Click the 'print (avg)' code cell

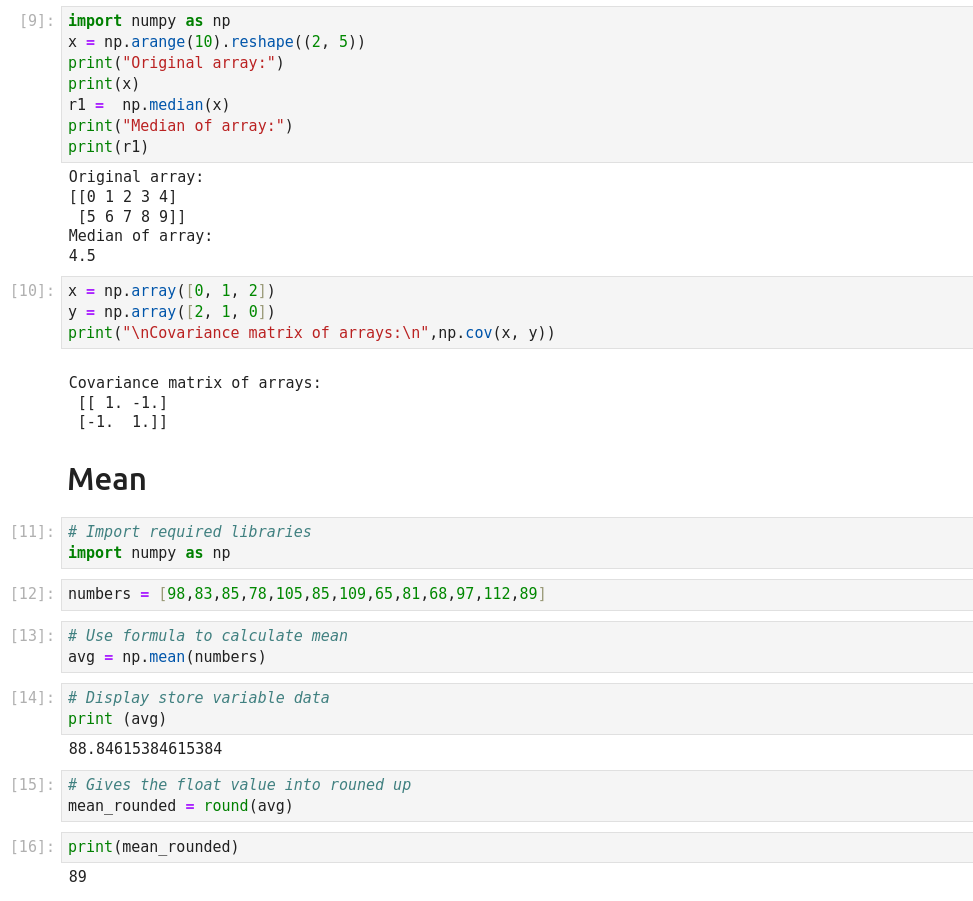pos(500,708)
